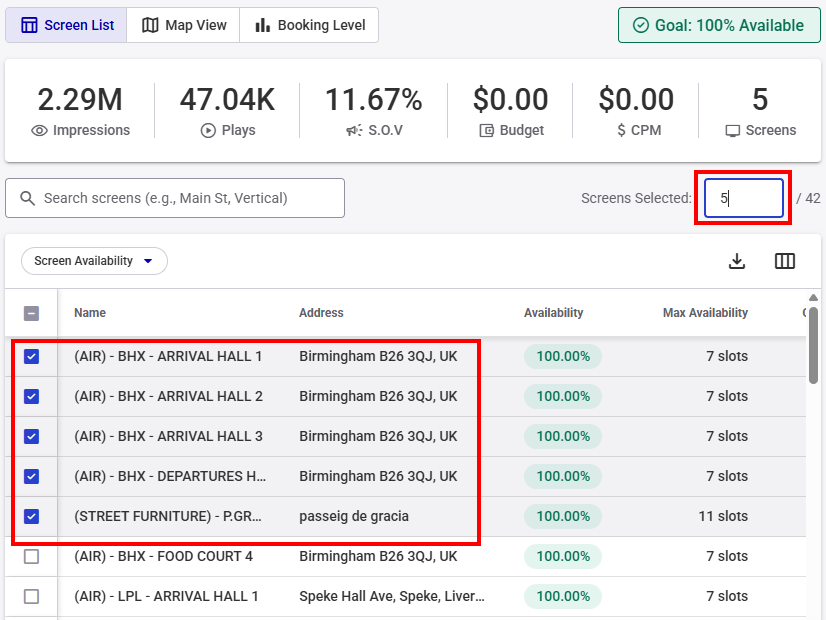
Task: Click the table's vertical scrollbar
Action: [x=813, y=345]
